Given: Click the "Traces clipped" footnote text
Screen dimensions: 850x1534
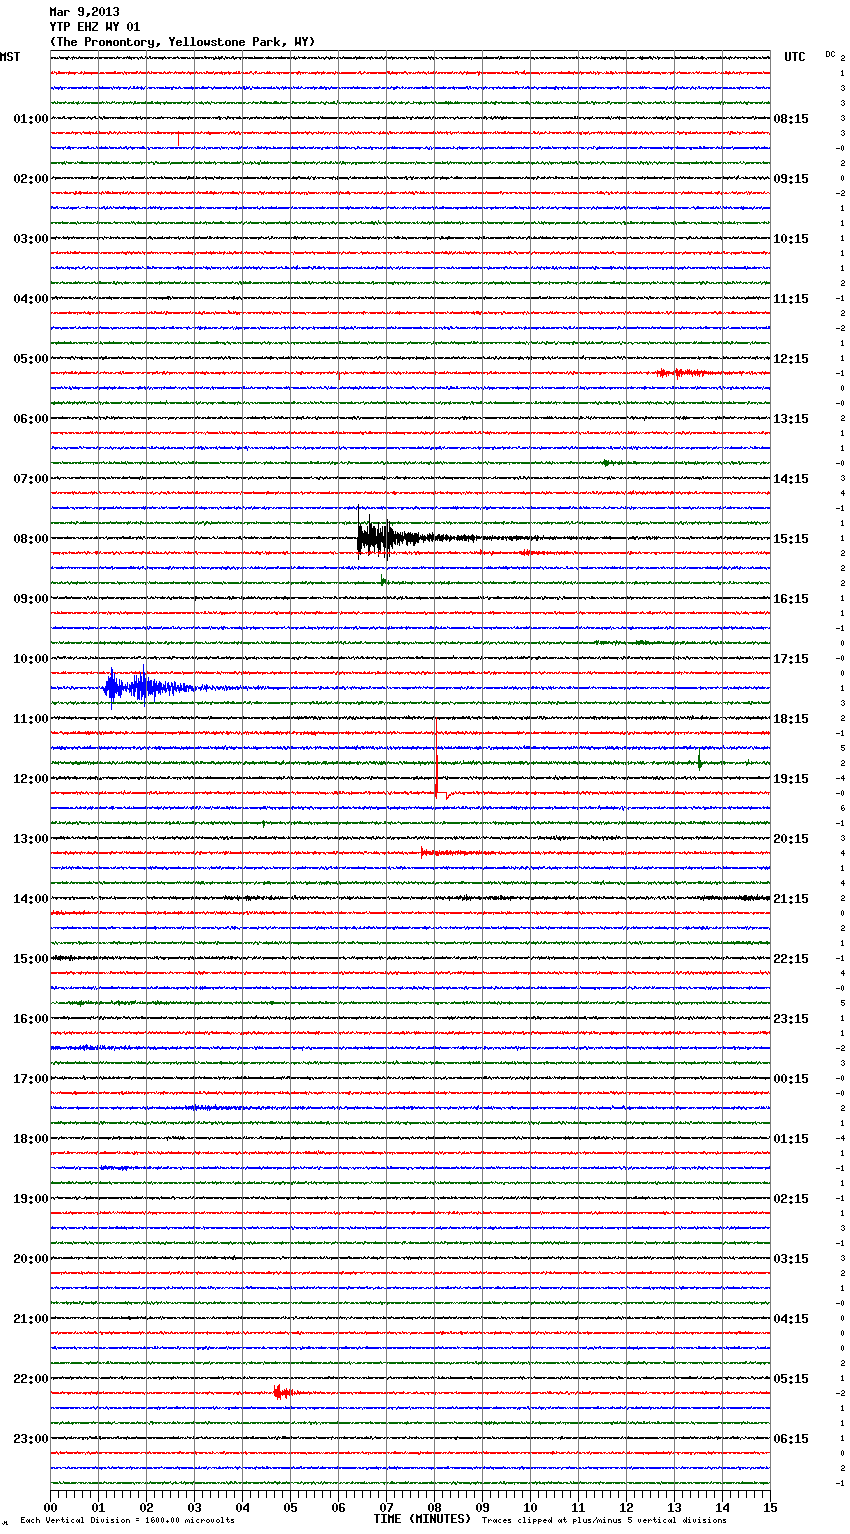Looking at the screenshot, I should click(604, 1521).
